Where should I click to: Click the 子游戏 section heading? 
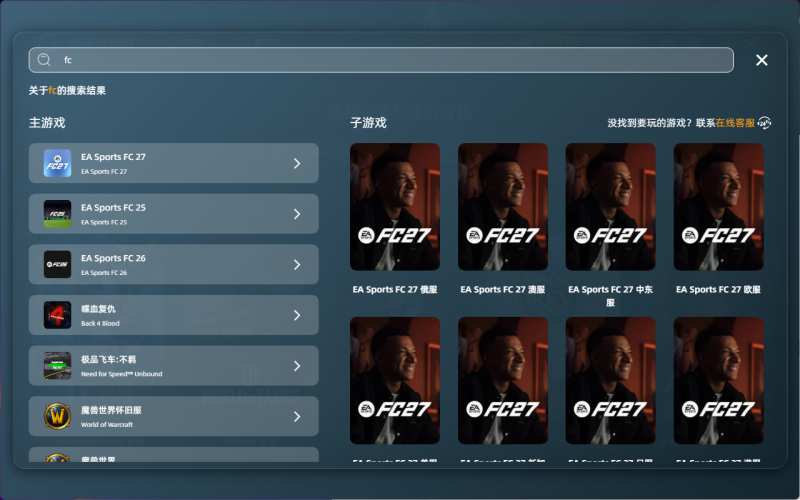point(368,122)
